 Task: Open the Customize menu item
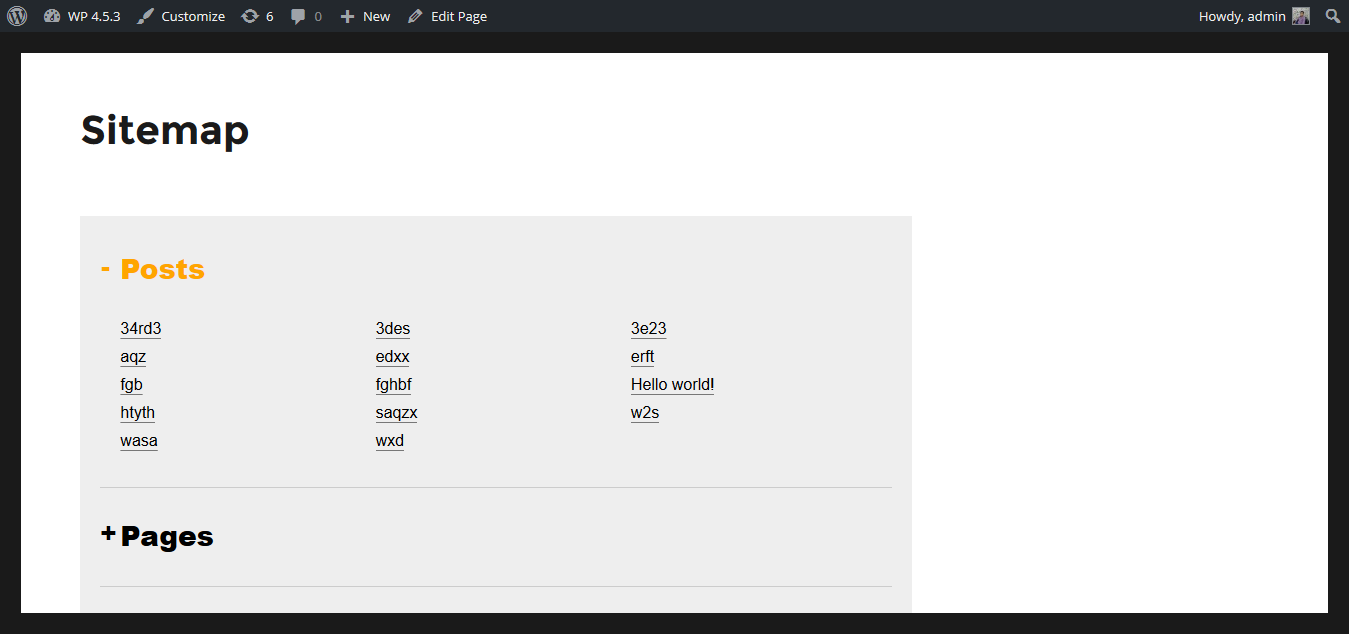(x=193, y=16)
